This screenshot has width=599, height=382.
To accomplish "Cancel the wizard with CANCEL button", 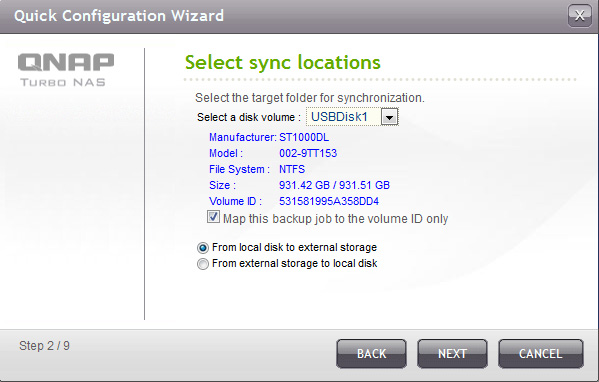I will pos(541,354).
